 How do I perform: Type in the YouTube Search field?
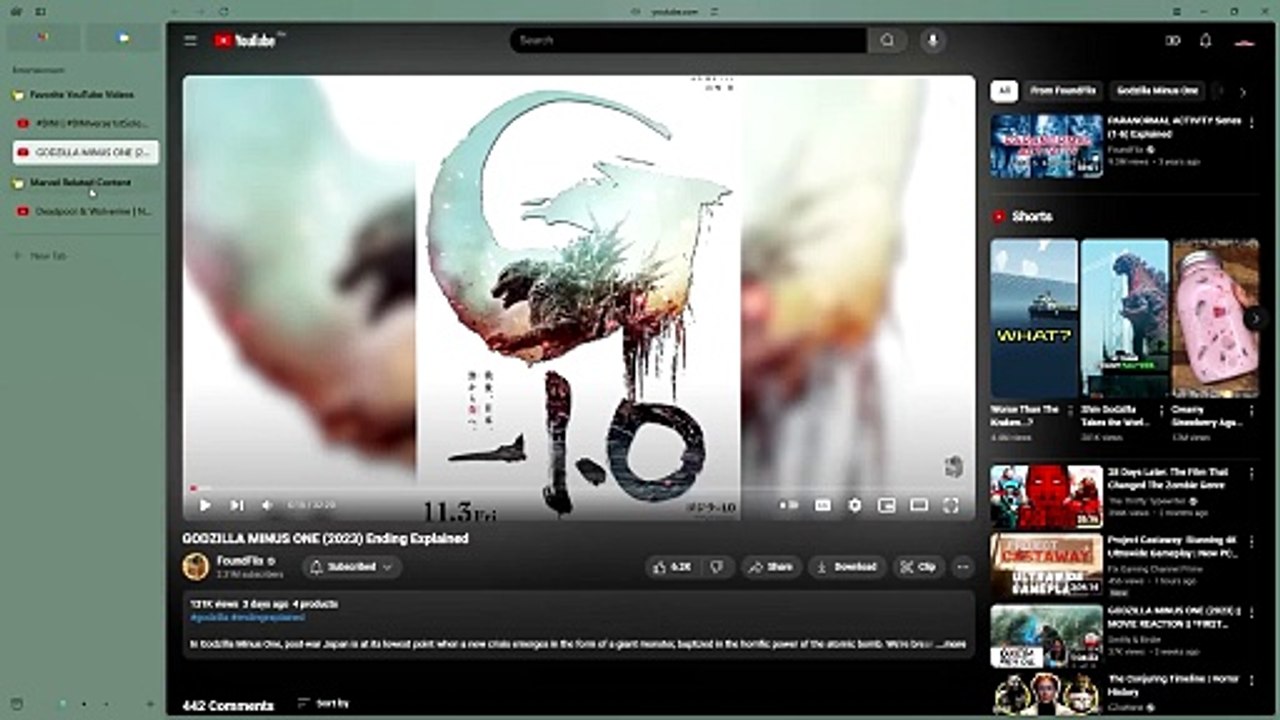688,40
